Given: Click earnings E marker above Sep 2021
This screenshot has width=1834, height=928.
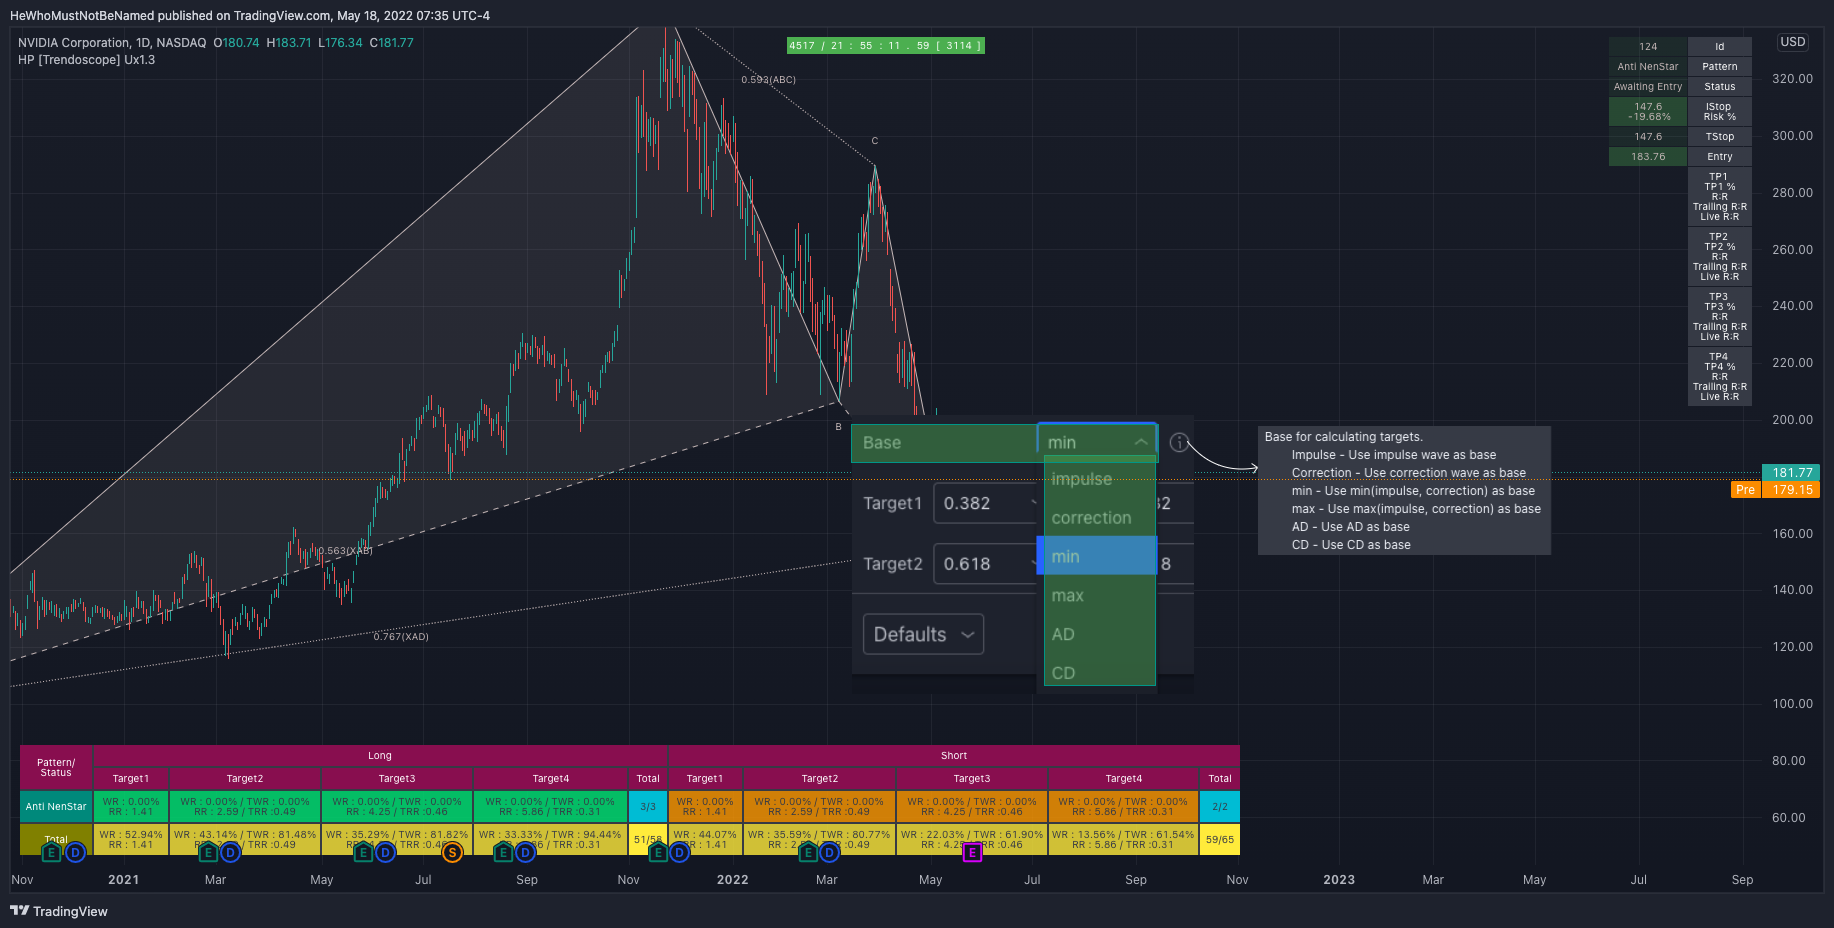Looking at the screenshot, I should point(503,853).
